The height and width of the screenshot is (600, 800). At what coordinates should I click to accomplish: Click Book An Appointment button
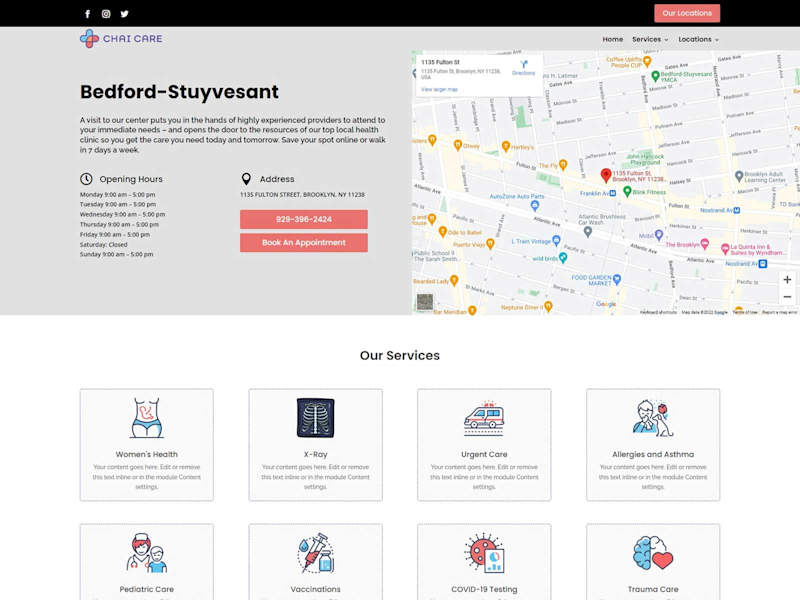304,242
